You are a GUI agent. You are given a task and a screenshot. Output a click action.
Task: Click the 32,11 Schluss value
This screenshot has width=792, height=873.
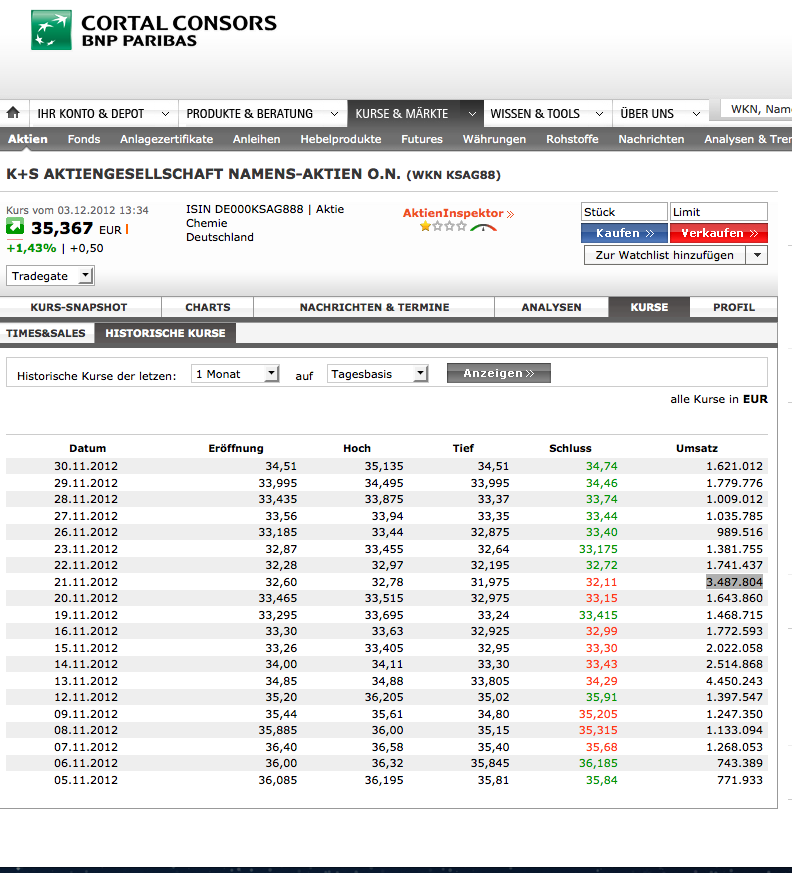pyautogui.click(x=602, y=582)
